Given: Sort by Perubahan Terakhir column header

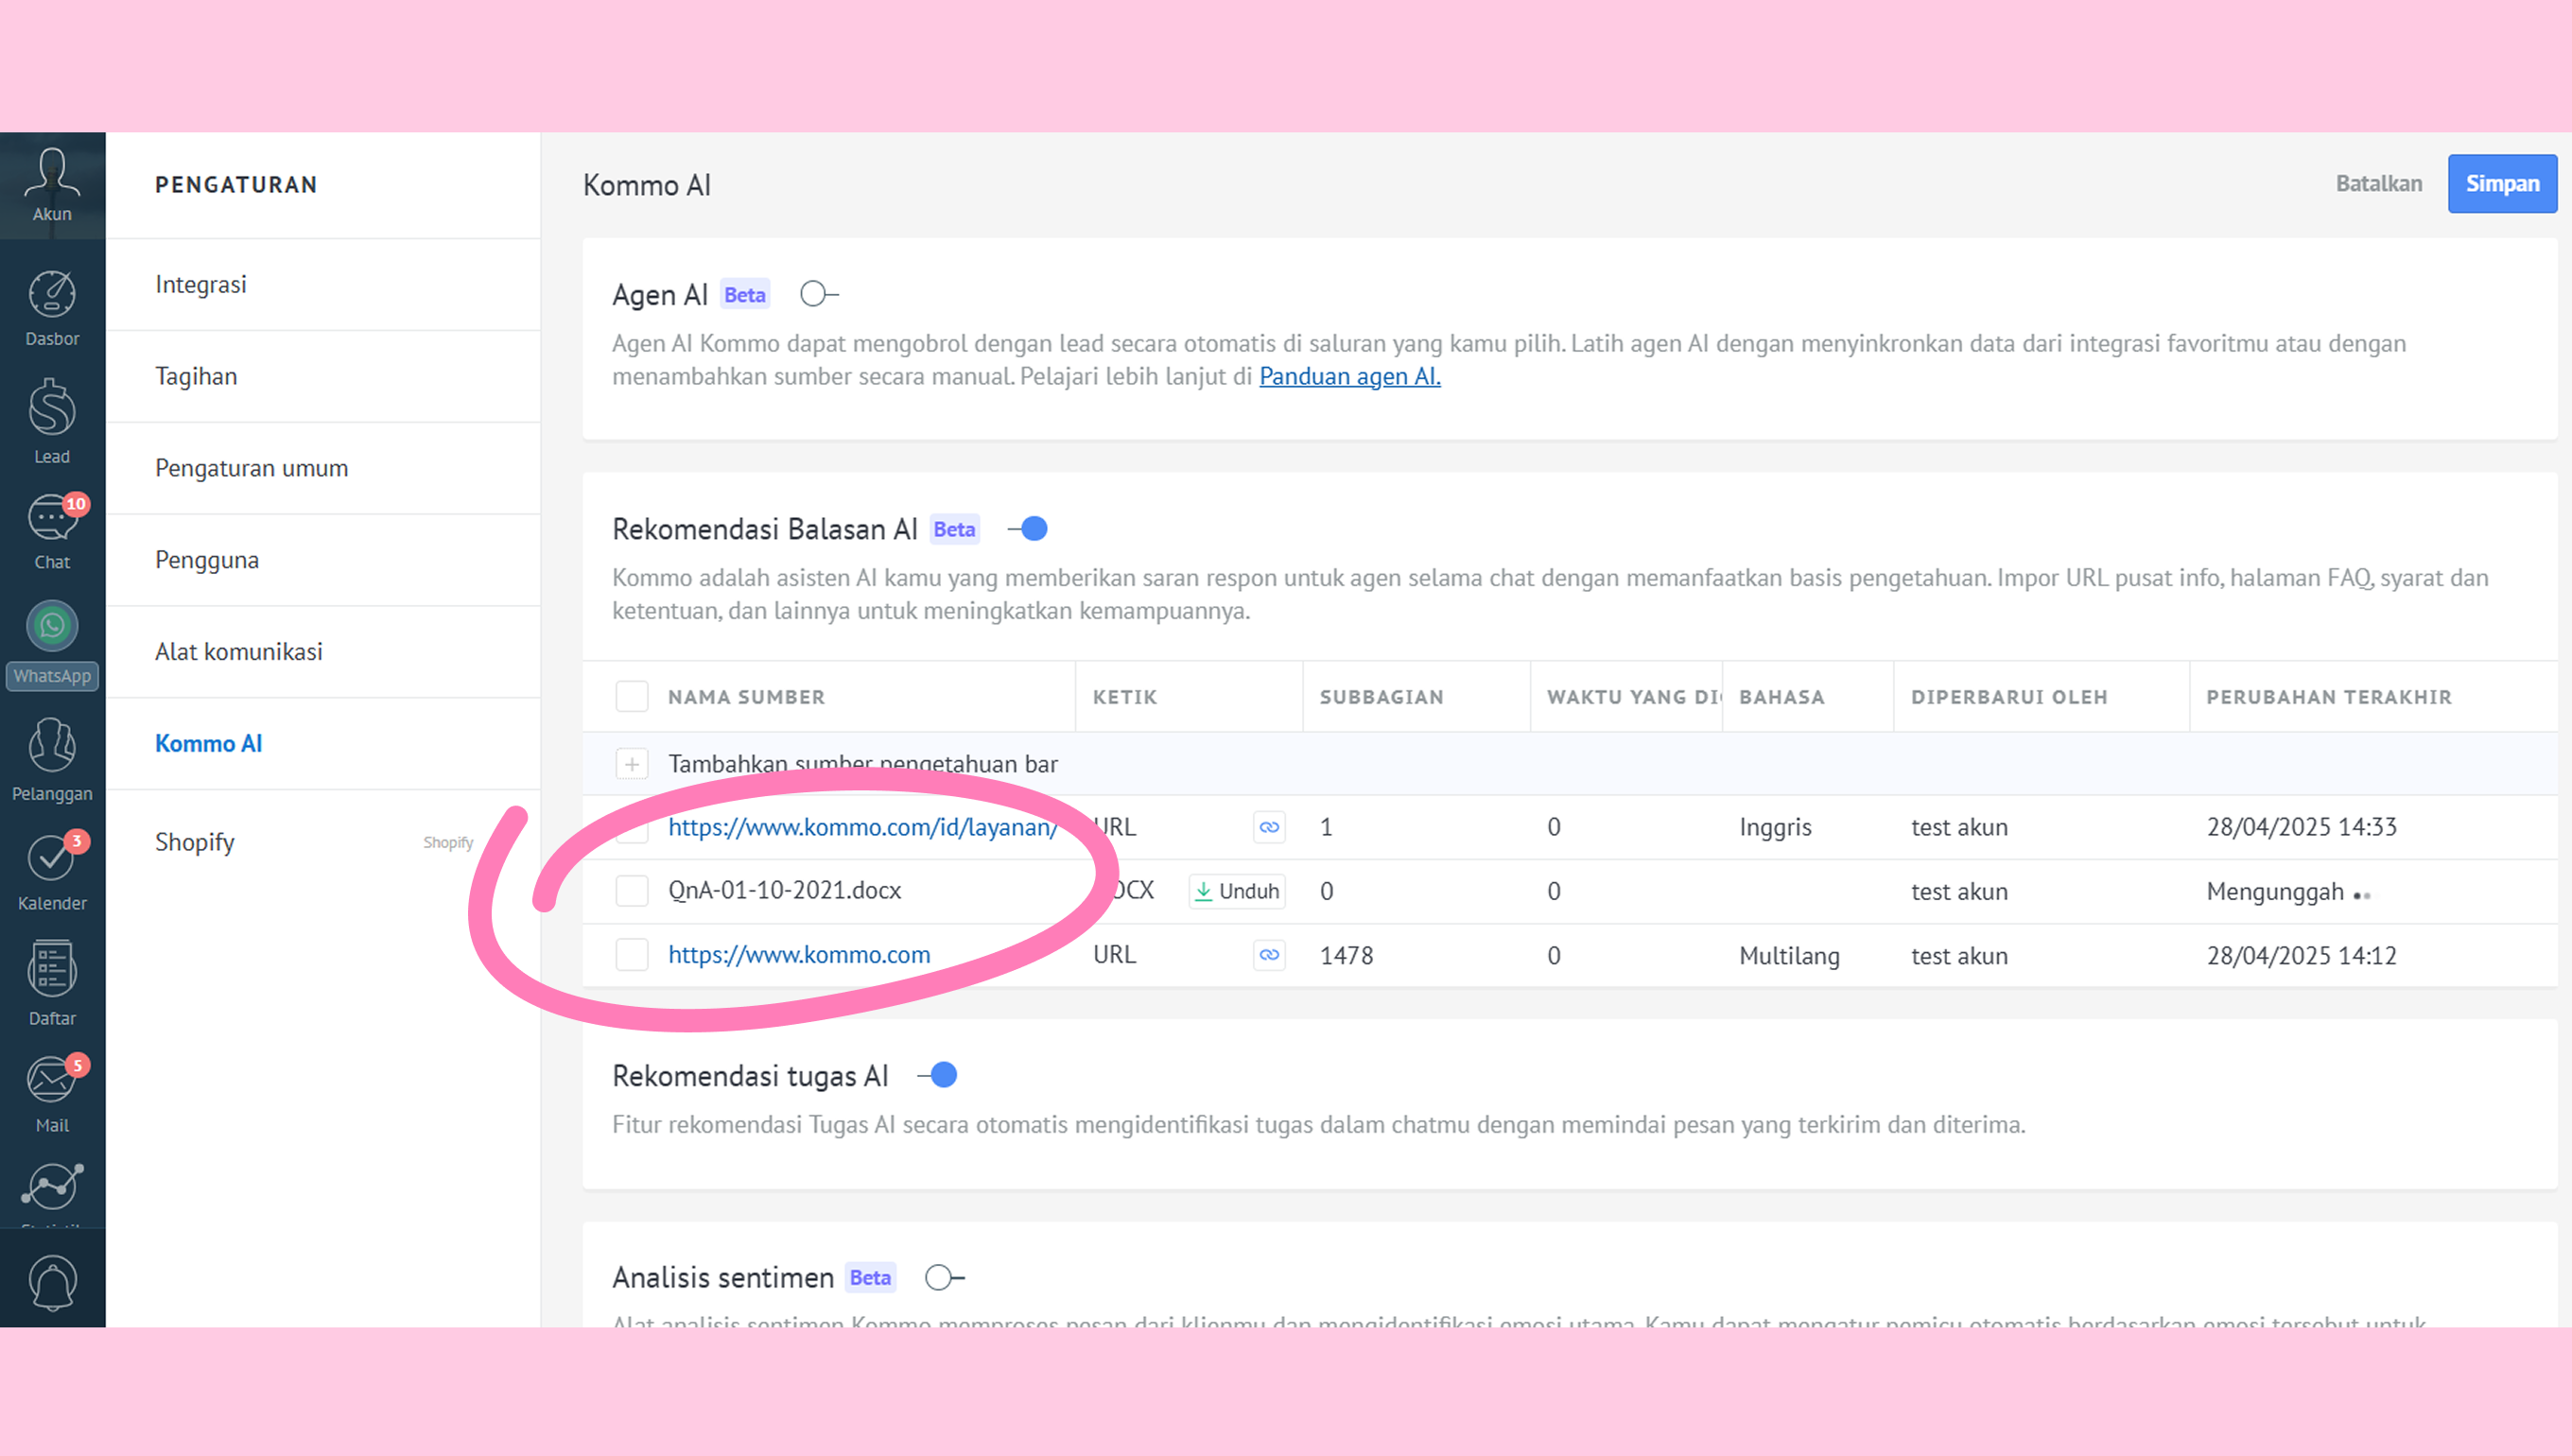Looking at the screenshot, I should tap(2329, 697).
